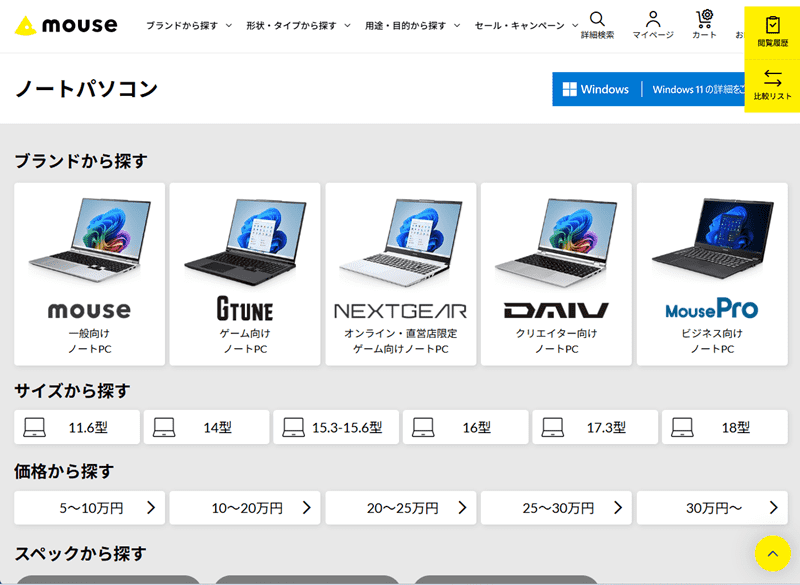The height and width of the screenshot is (585, 800).
Task: Click arrow on 30万円〜 price button
Action: (x=773, y=507)
